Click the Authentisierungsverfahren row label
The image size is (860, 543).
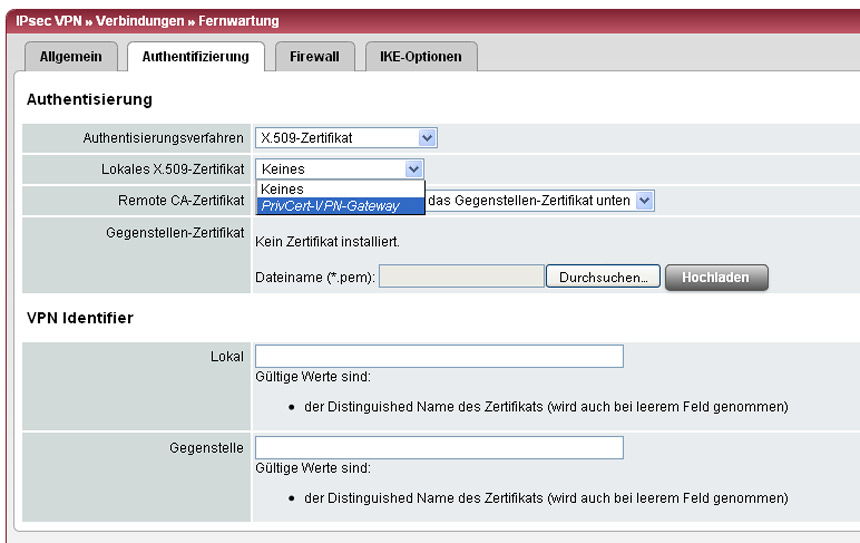(163, 138)
